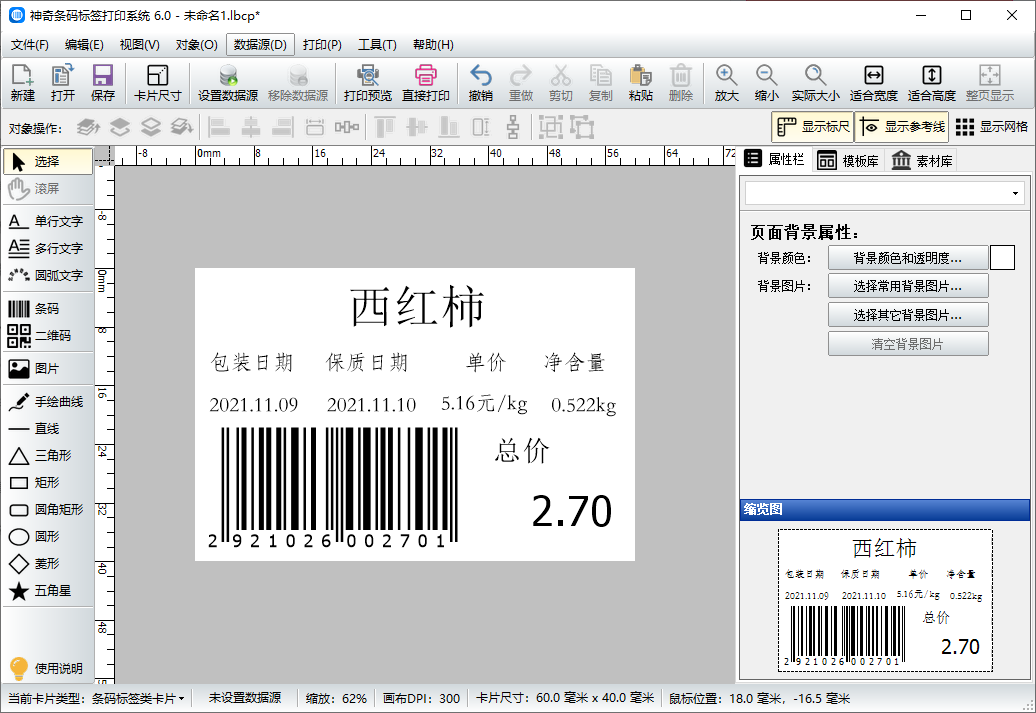Select the 西红柿 title on the label

pyautogui.click(x=416, y=307)
